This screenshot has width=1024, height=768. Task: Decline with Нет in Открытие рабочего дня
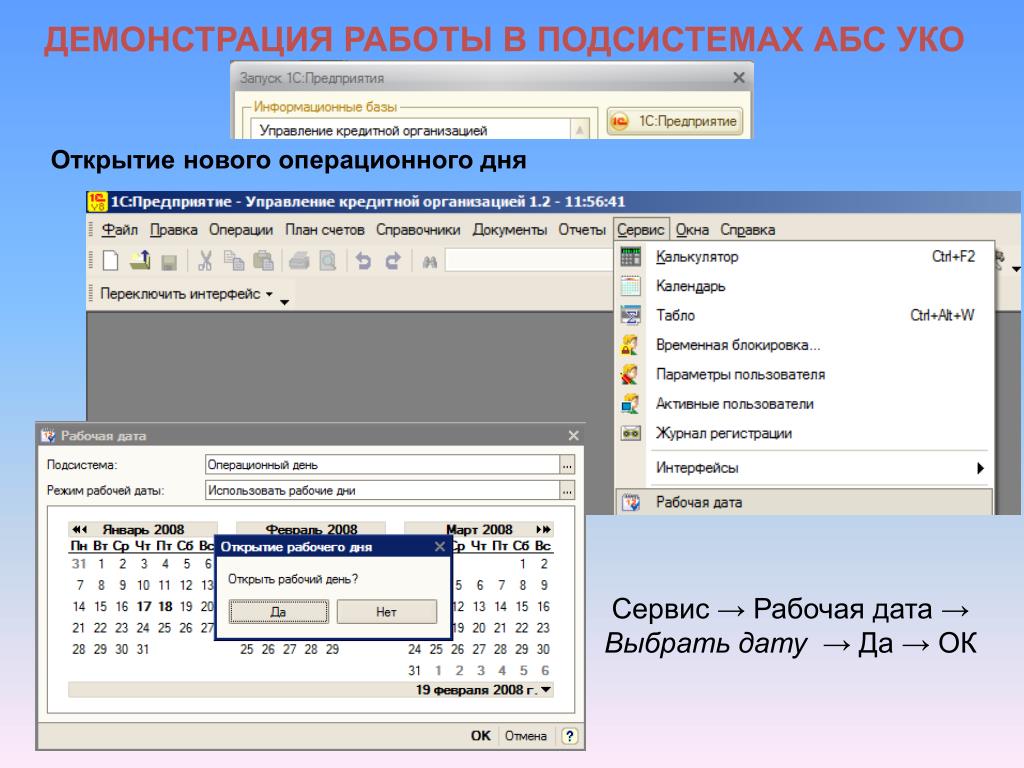[x=387, y=612]
